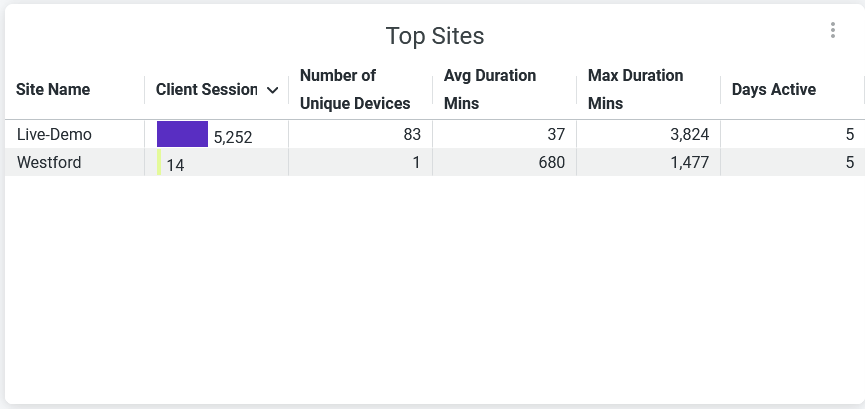This screenshot has height=409, width=865.
Task: Click Westford's 14 client sessions value
Action: tap(175, 165)
